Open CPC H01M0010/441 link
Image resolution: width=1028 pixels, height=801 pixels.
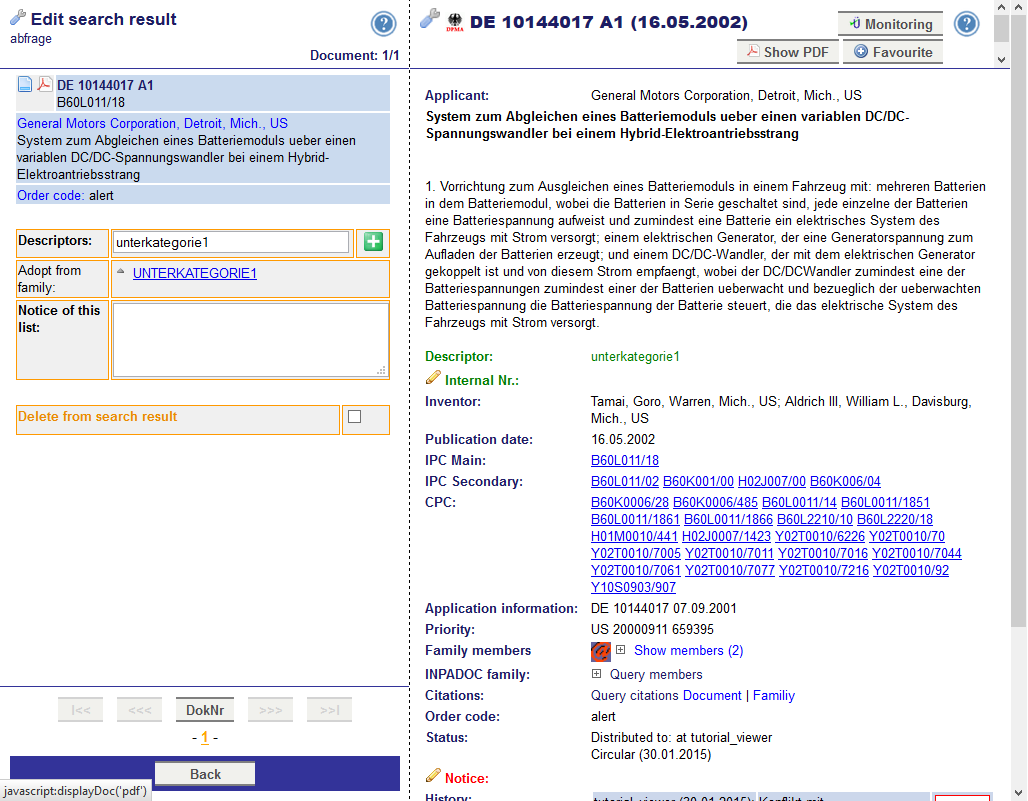click(634, 536)
